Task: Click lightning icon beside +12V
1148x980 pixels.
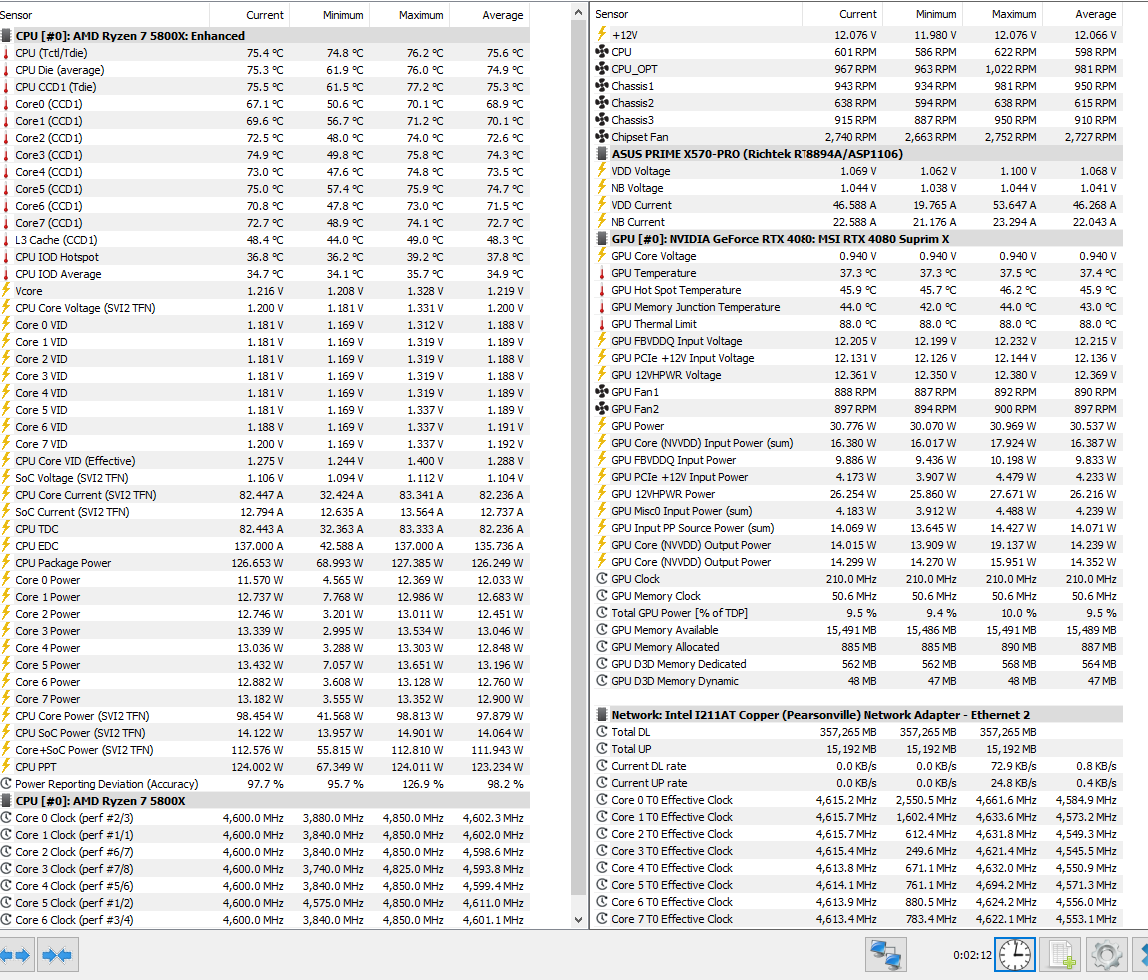Action: [602, 34]
